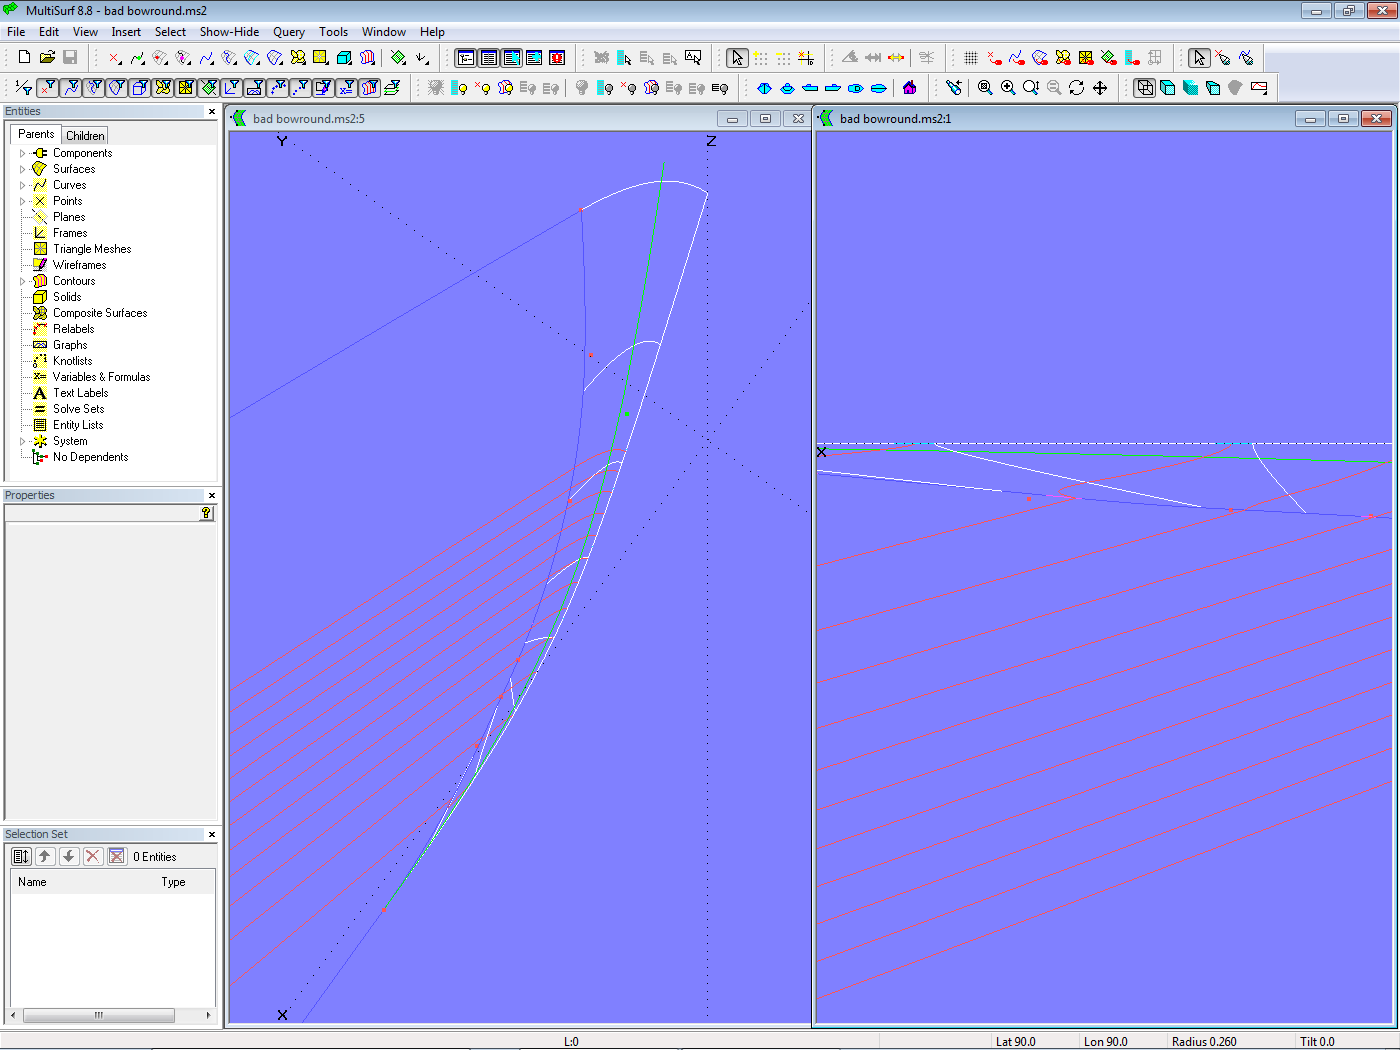Select Composite Surfaces in entity tree
Viewport: 1400px width, 1050px height.
[x=99, y=313]
